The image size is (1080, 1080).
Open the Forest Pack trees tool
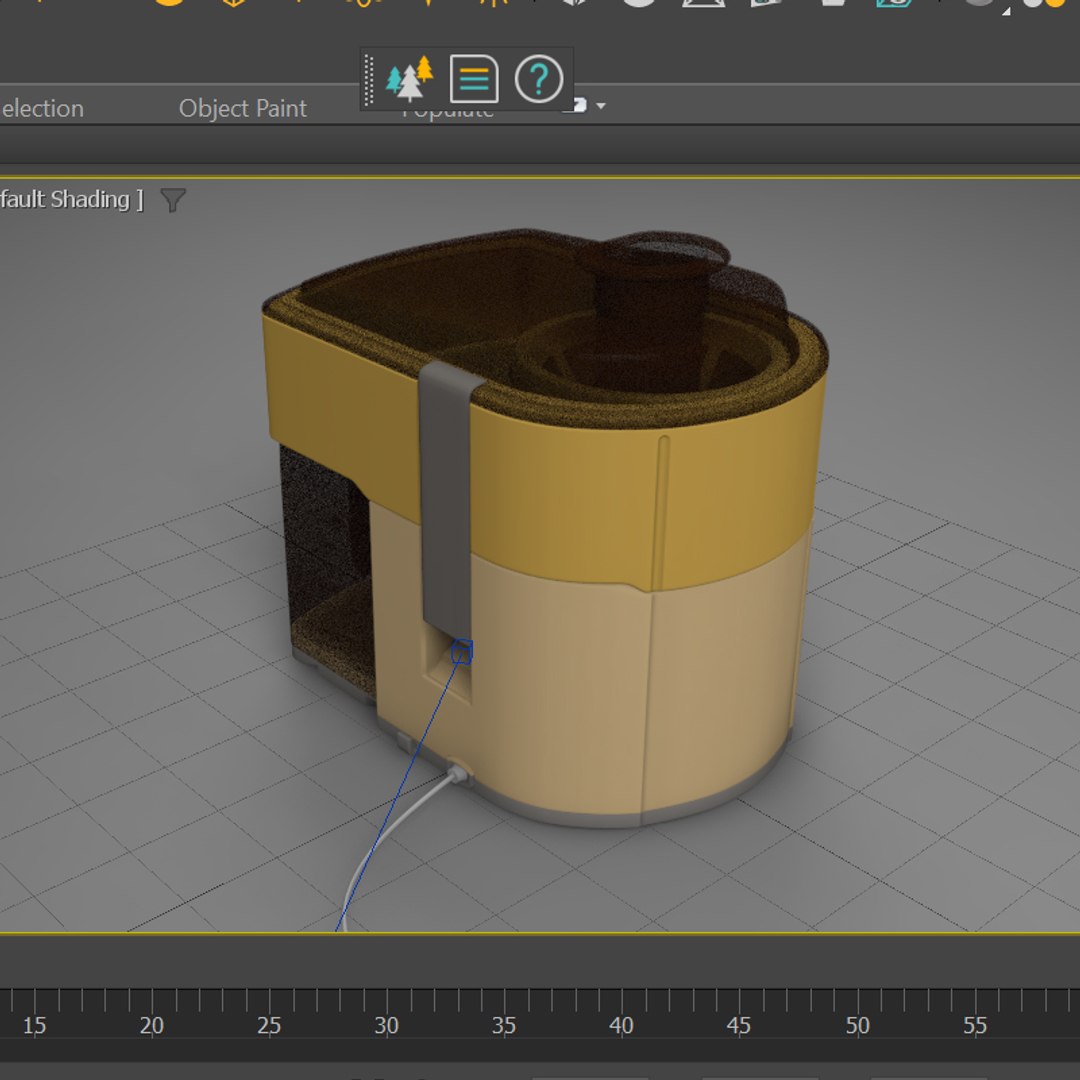411,79
